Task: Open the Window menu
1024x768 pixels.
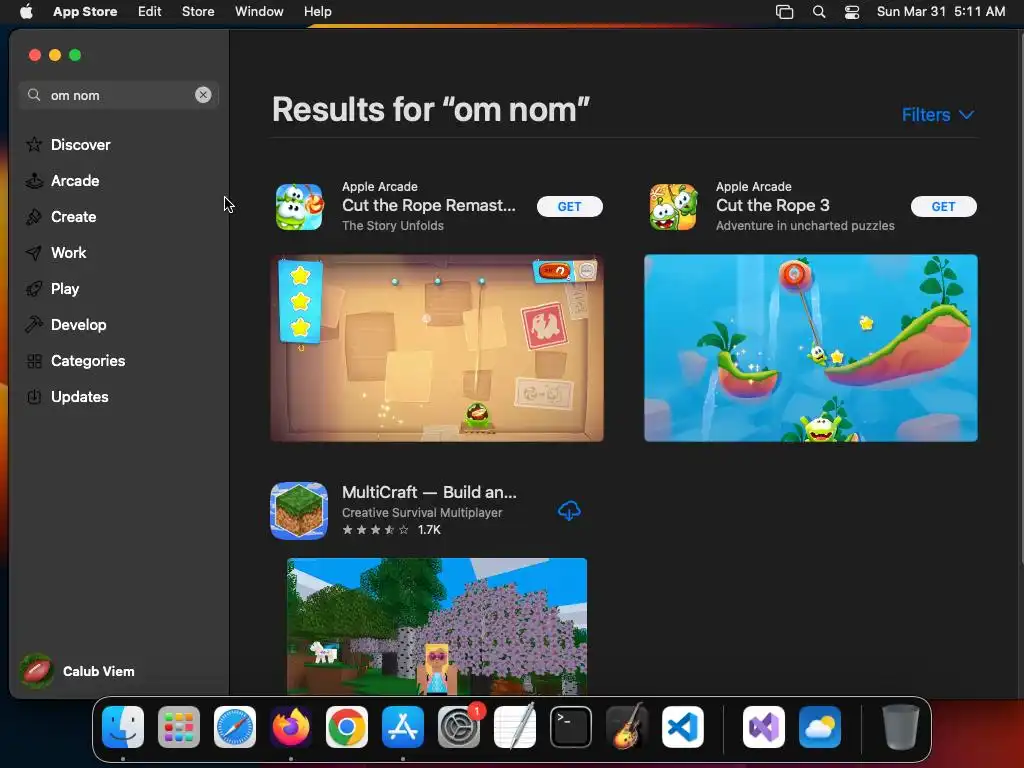Action: click(259, 11)
